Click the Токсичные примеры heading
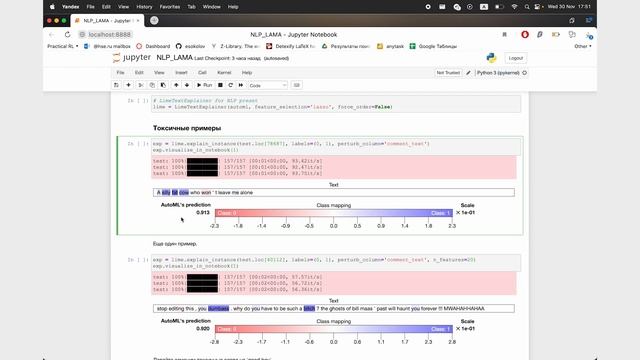 (x=187, y=128)
